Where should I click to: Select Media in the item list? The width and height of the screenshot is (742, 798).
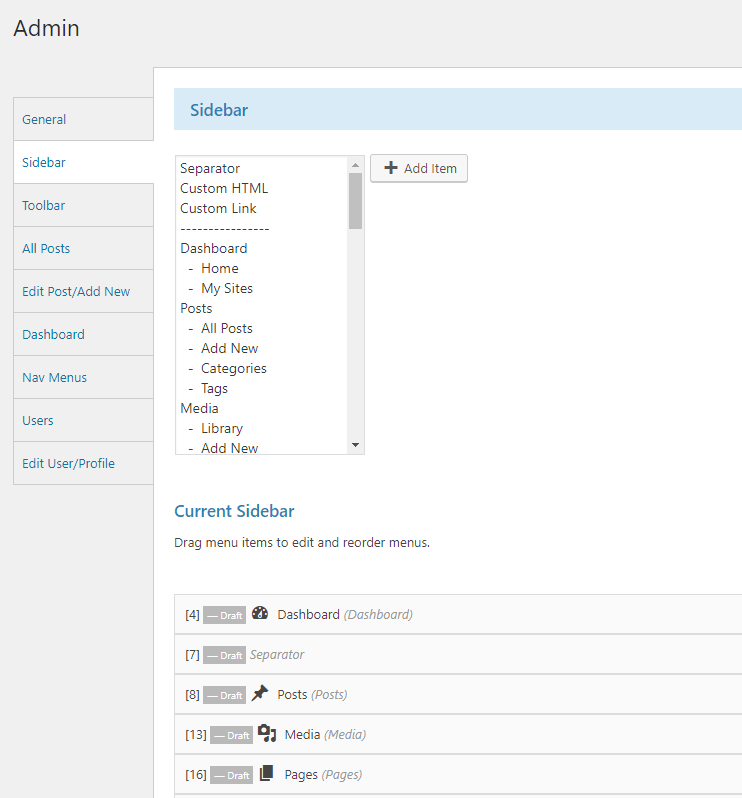point(262,408)
